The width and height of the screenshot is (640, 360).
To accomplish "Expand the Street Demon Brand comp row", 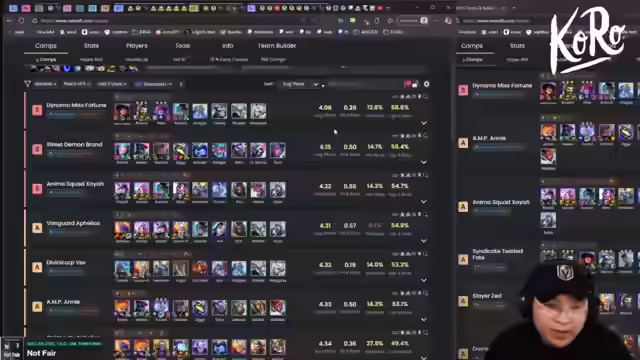I will click(x=424, y=162).
